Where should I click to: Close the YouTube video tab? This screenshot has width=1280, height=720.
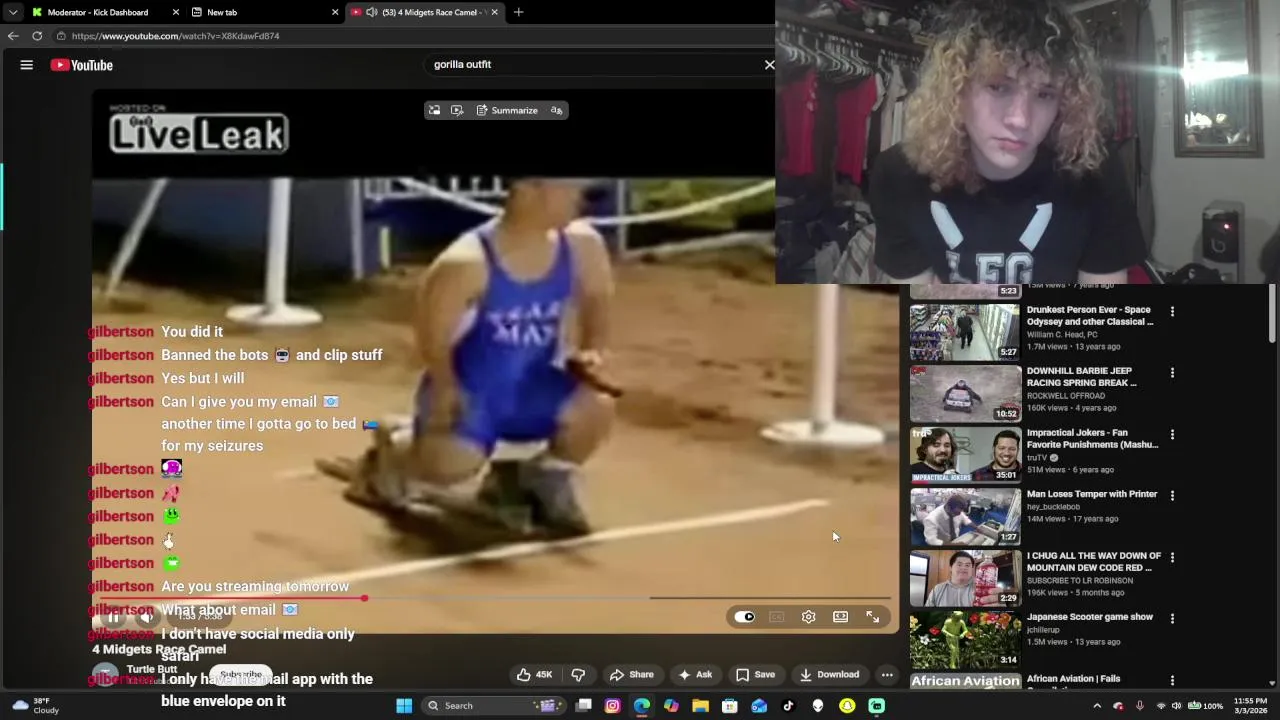click(494, 12)
